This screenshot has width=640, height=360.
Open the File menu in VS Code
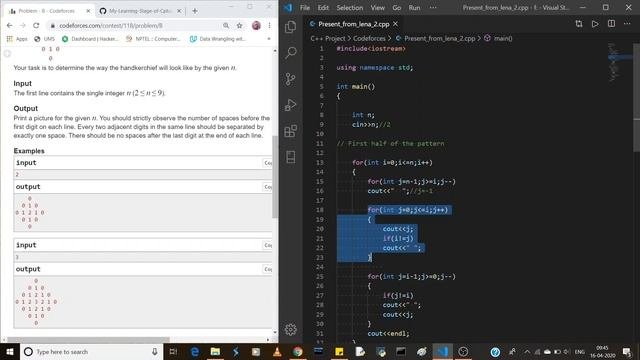click(x=304, y=7)
